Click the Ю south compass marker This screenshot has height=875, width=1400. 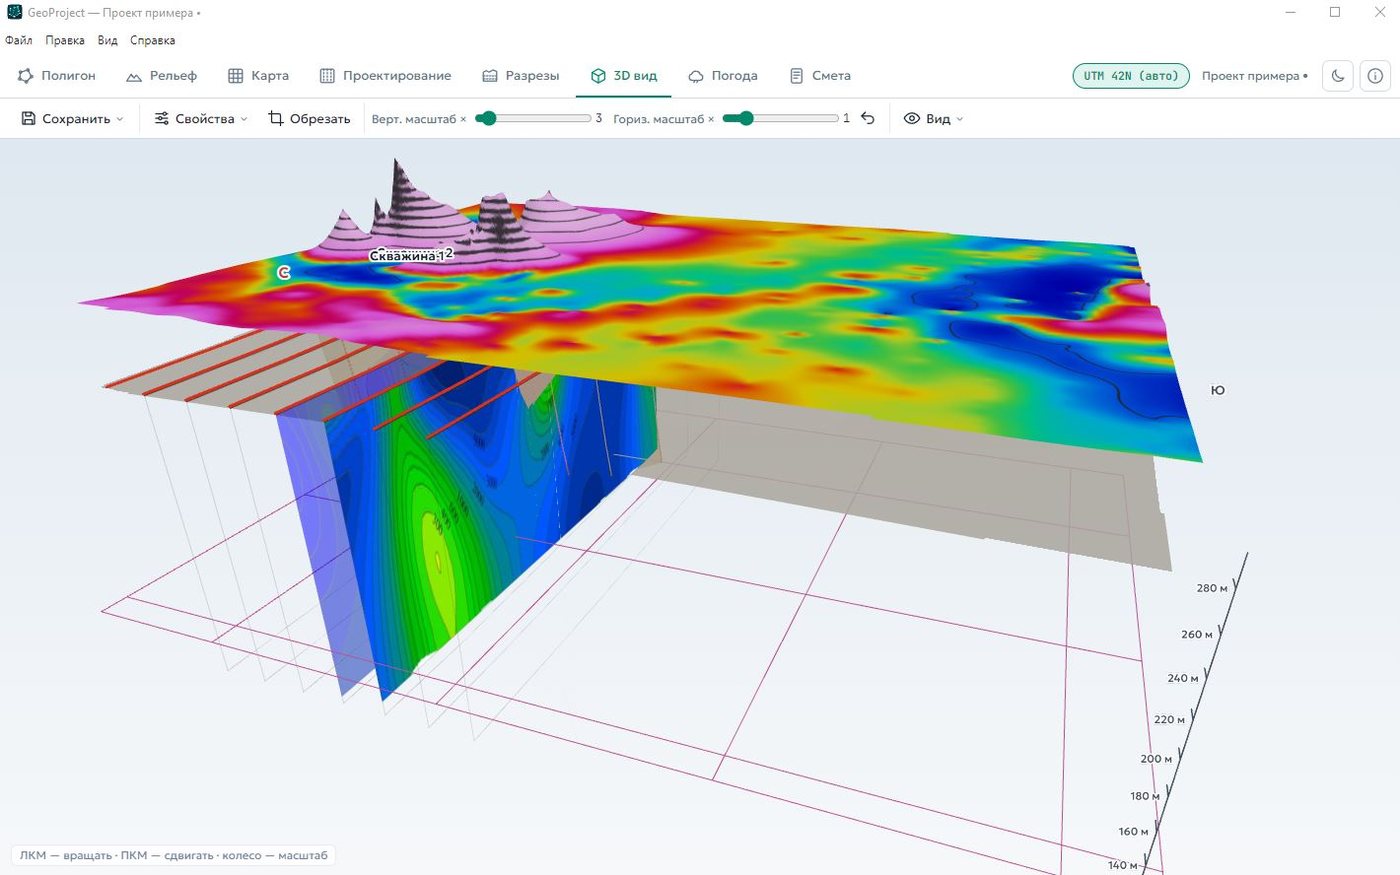tap(1217, 390)
